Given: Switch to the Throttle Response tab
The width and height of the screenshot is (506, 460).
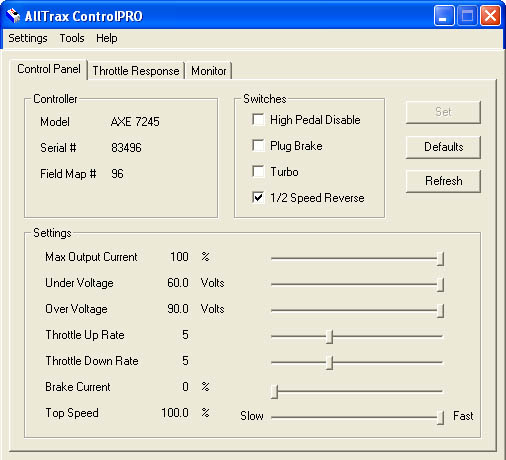Looking at the screenshot, I should (x=136, y=71).
